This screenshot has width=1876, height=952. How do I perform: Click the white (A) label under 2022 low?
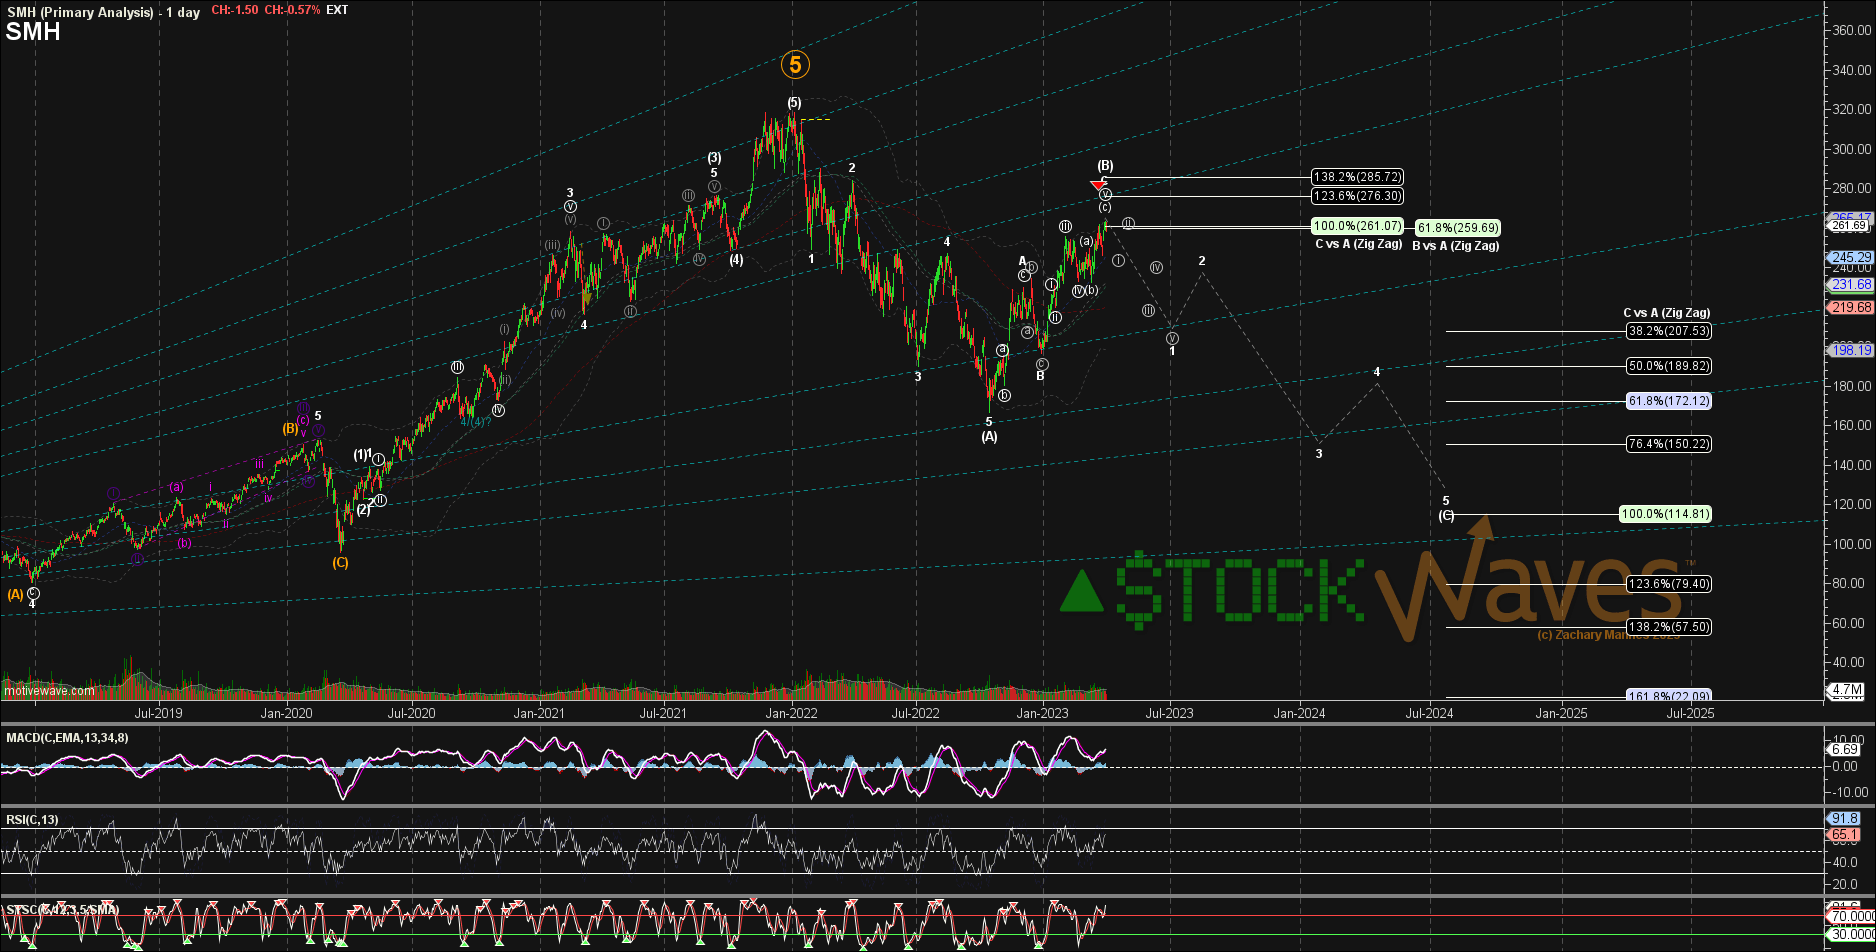click(x=989, y=437)
